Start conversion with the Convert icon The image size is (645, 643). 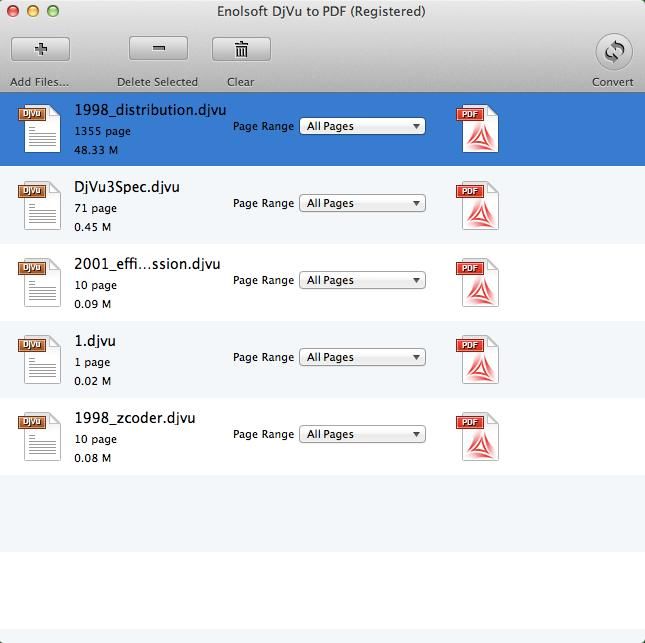613,51
